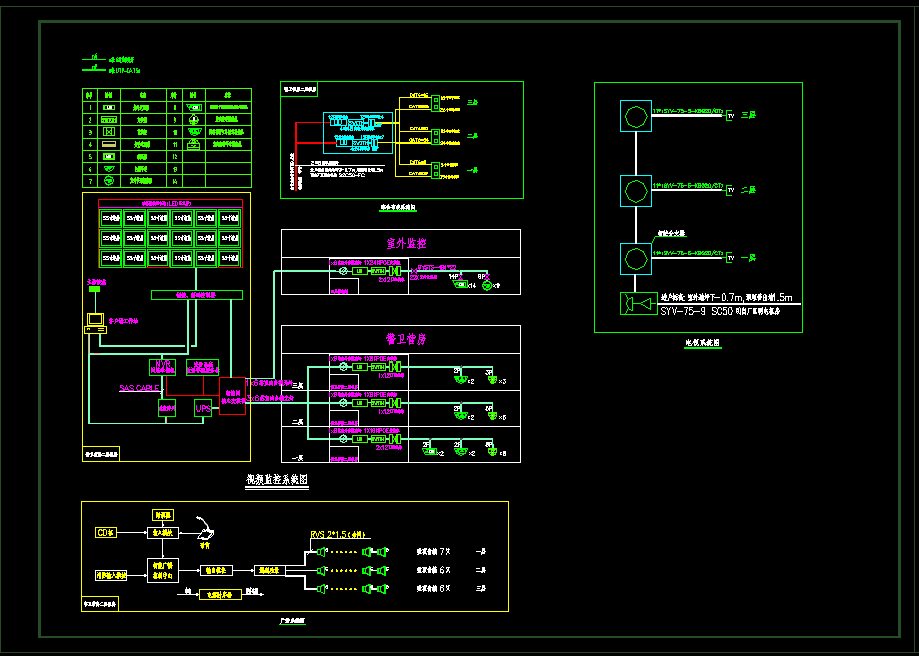Select the client workstation computer symbol

click(x=95, y=322)
